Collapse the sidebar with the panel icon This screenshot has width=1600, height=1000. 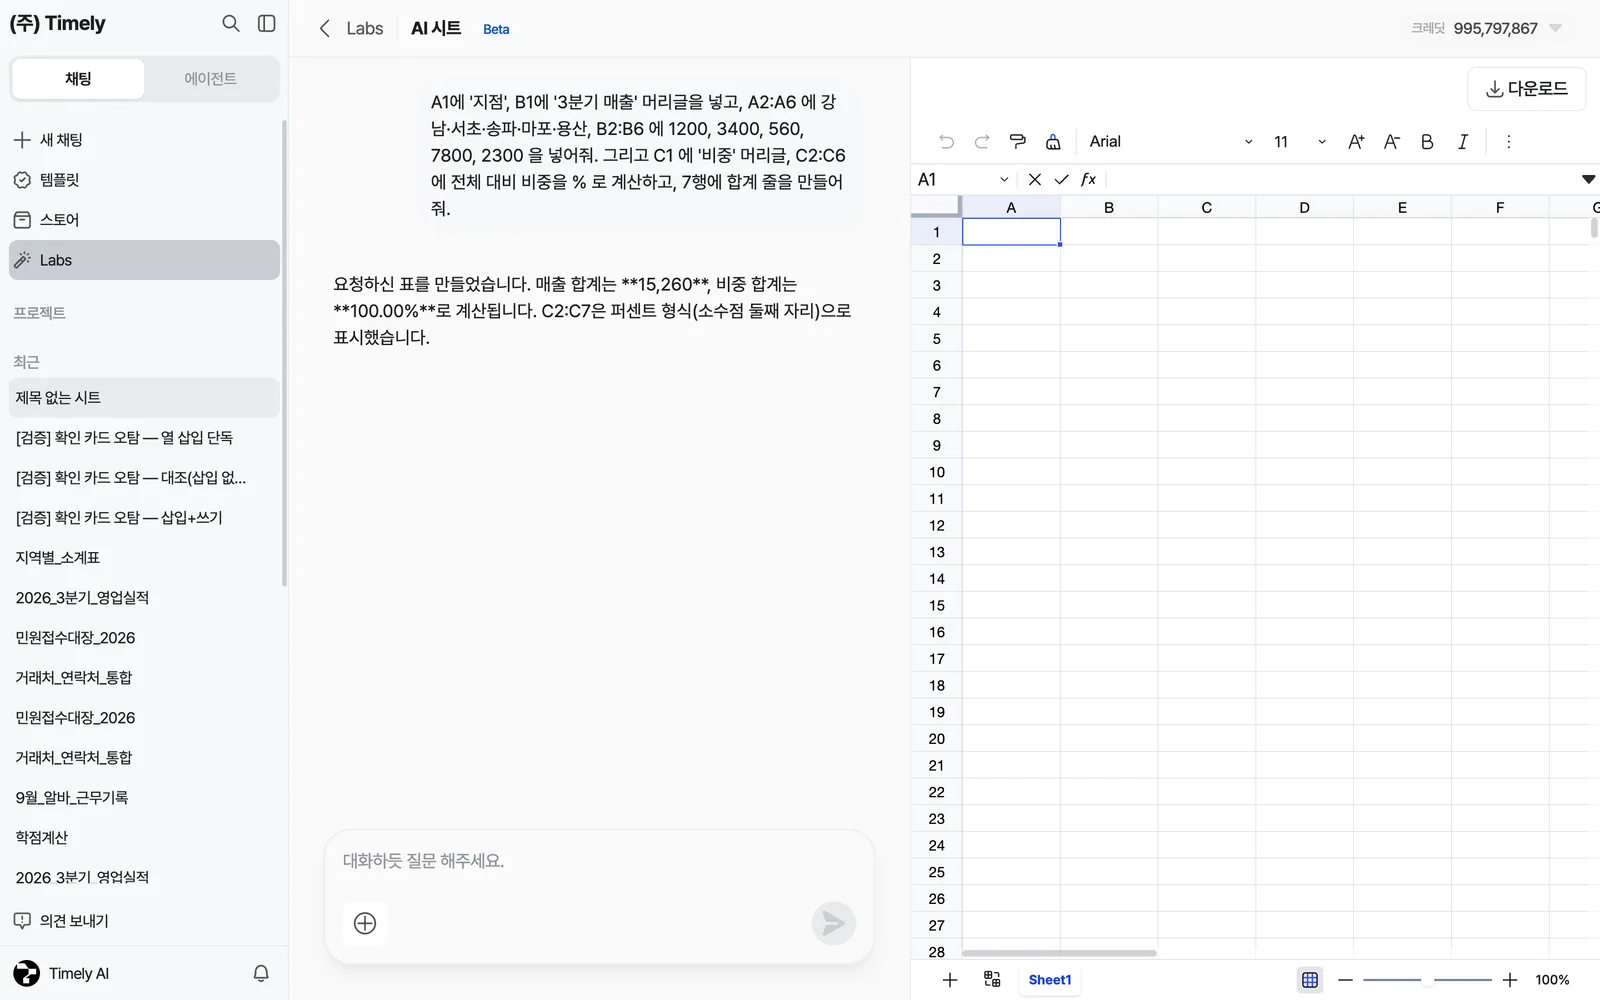click(267, 23)
